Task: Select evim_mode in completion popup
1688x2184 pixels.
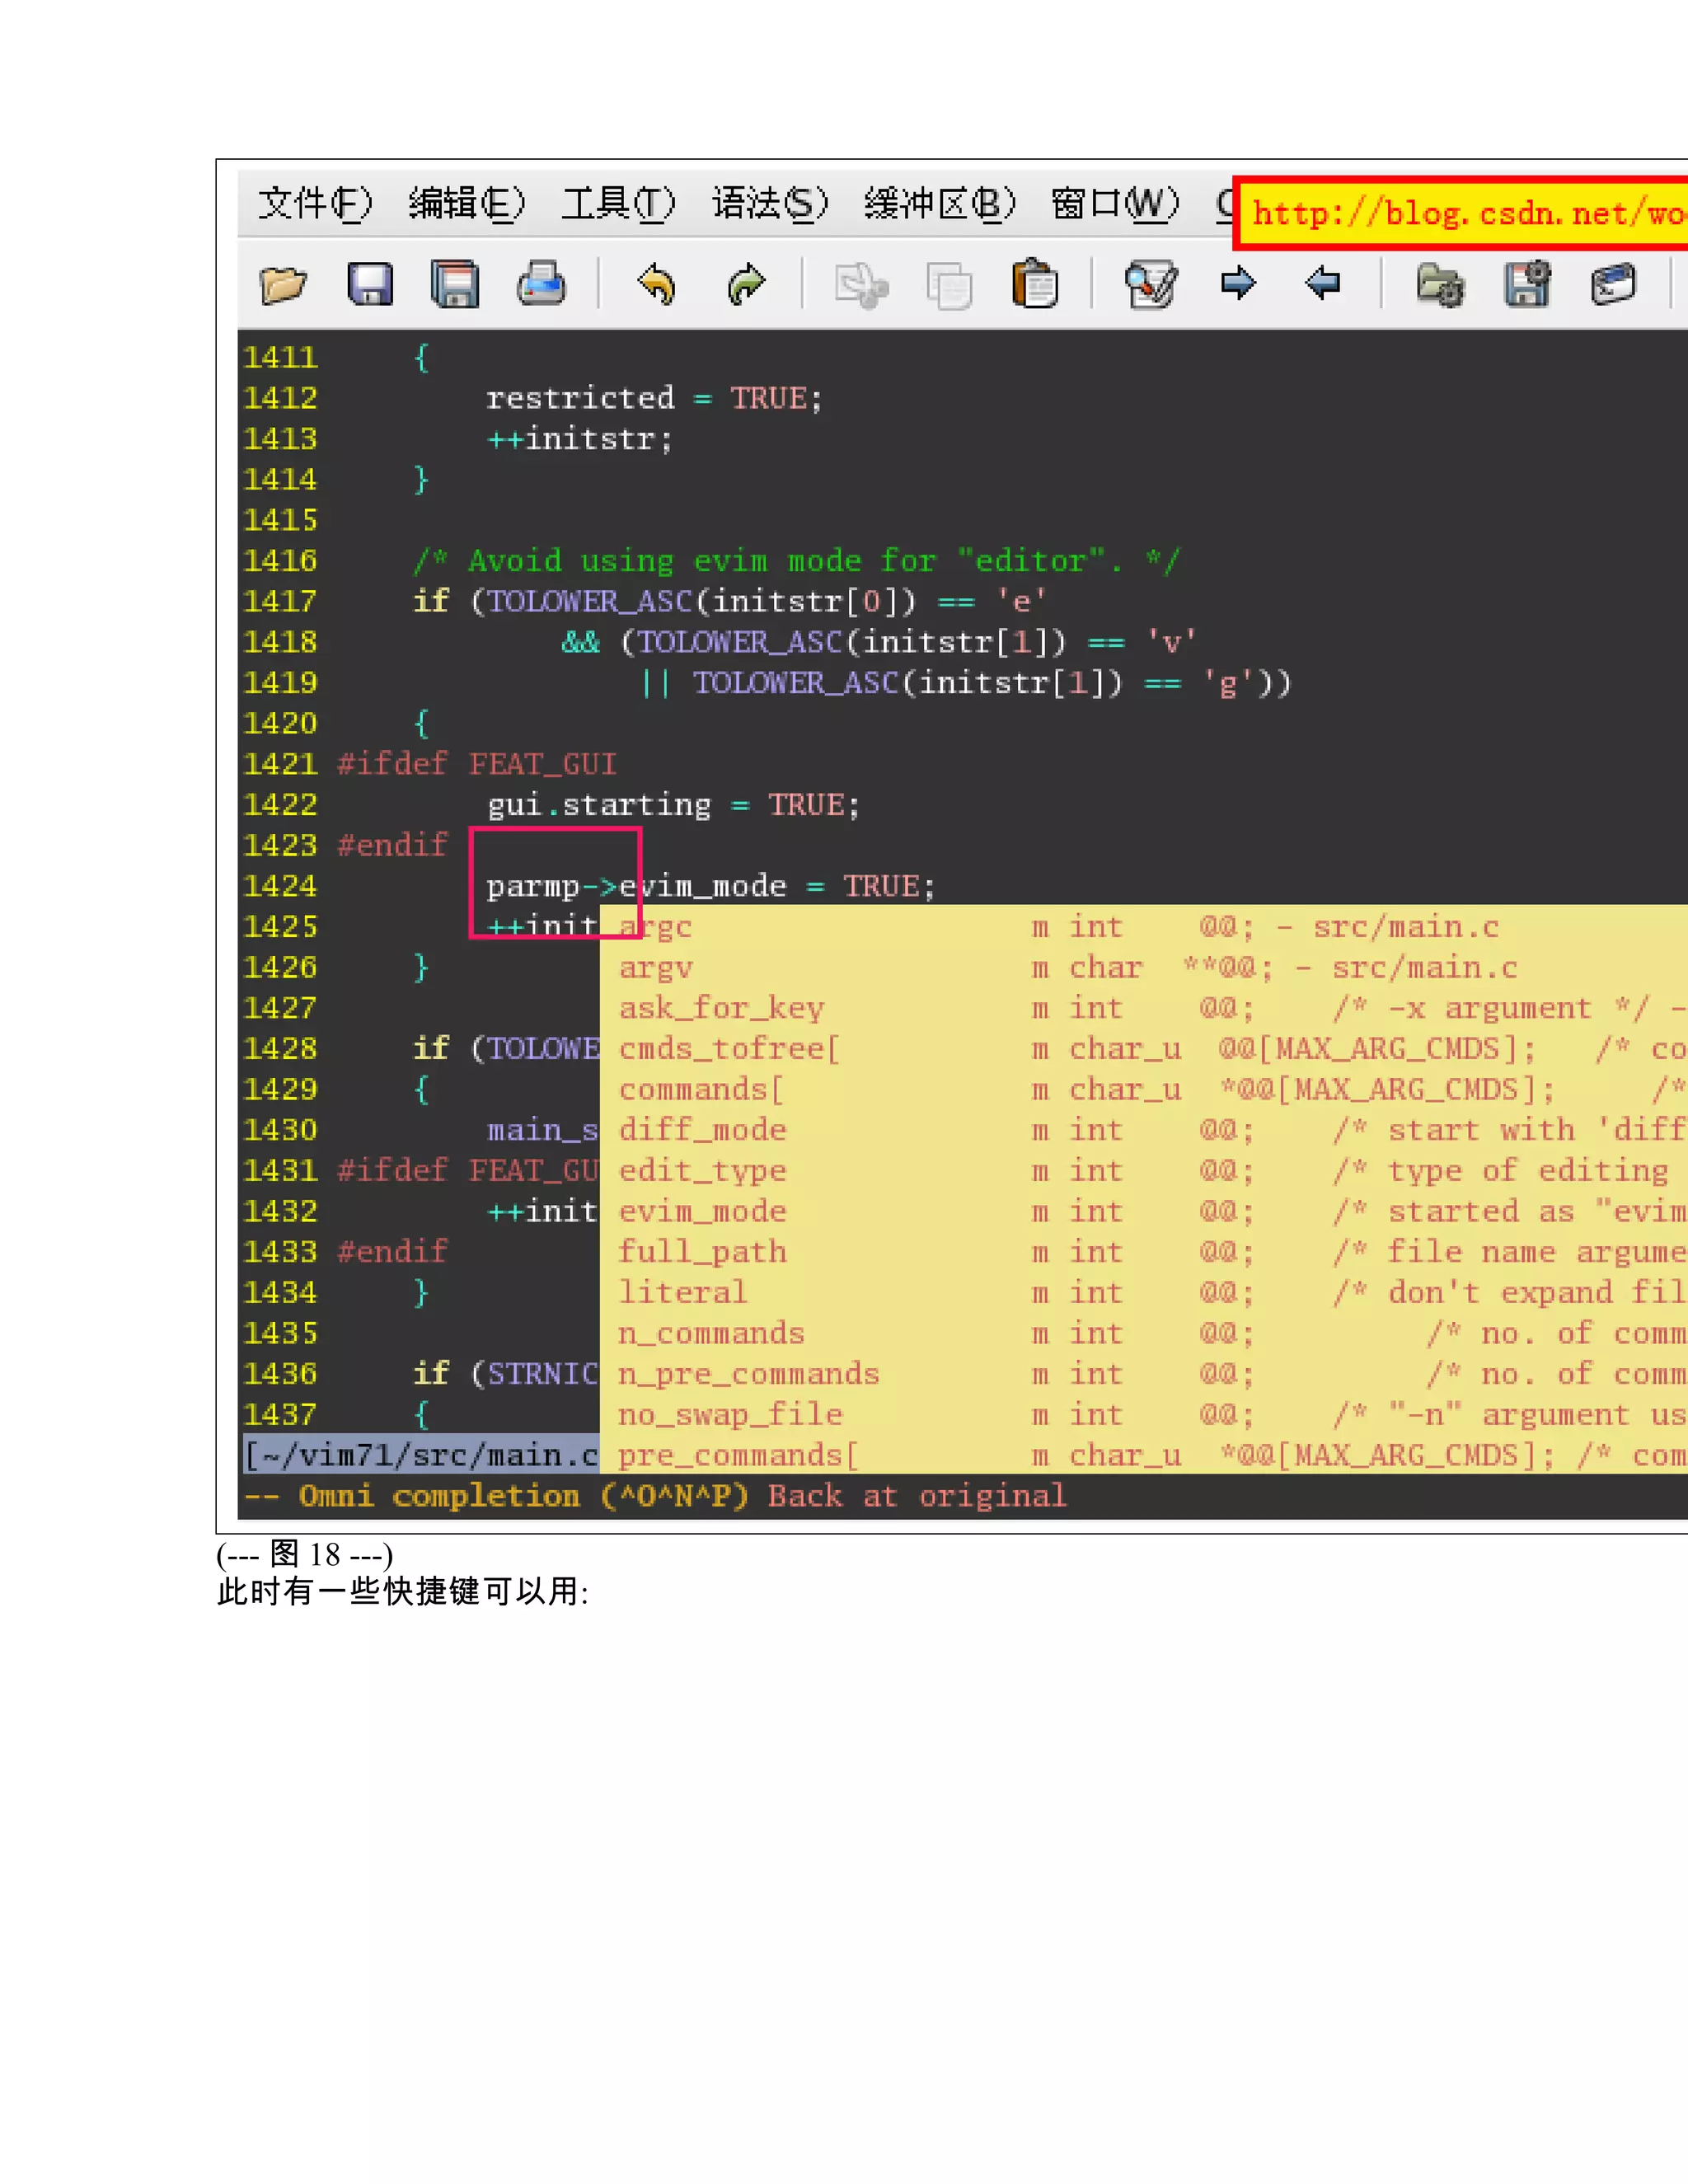Action: tap(702, 1212)
